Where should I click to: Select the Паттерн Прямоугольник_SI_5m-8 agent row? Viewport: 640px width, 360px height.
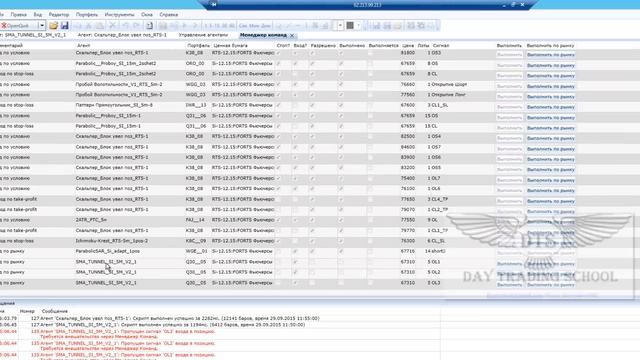[114, 105]
